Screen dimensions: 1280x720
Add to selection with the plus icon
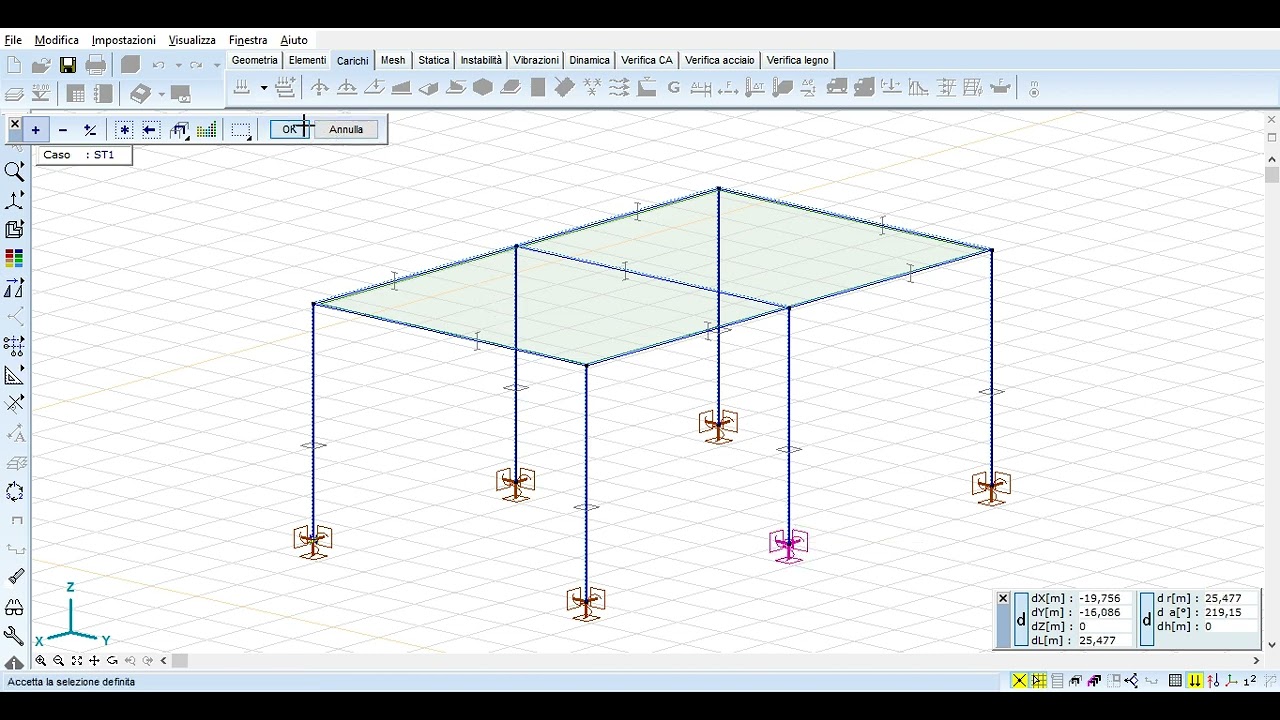pos(36,130)
